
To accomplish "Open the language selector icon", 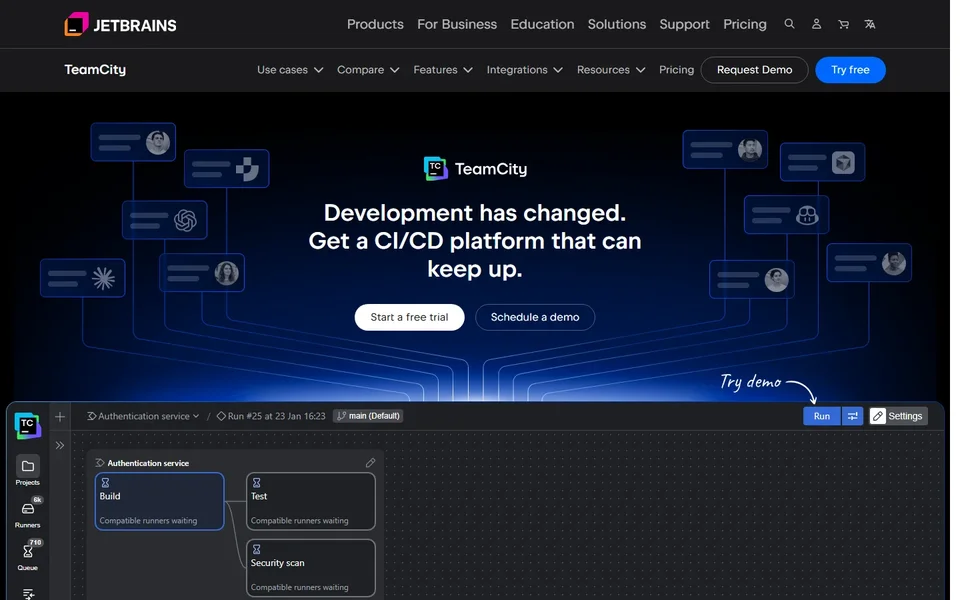I will [870, 24].
